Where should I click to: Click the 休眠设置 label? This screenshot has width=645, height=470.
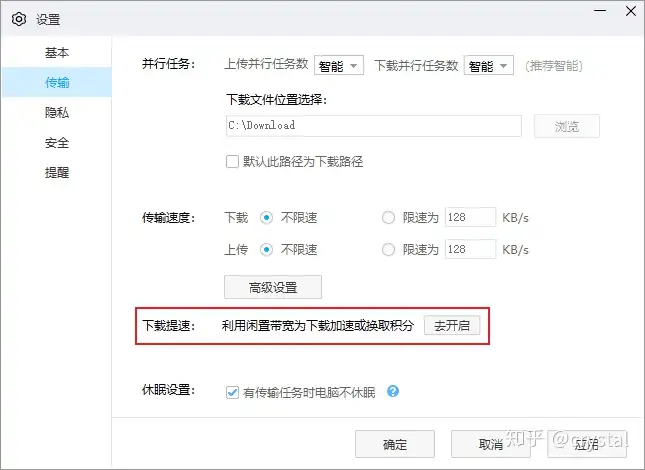168,390
